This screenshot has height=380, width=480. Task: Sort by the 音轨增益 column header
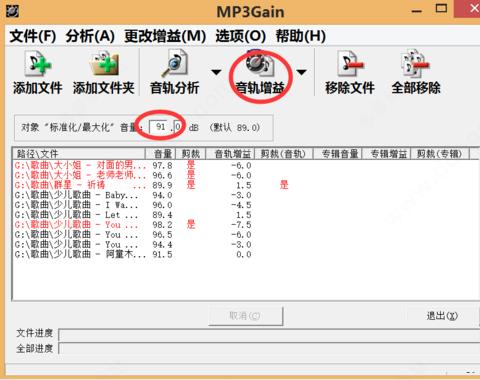[230, 154]
